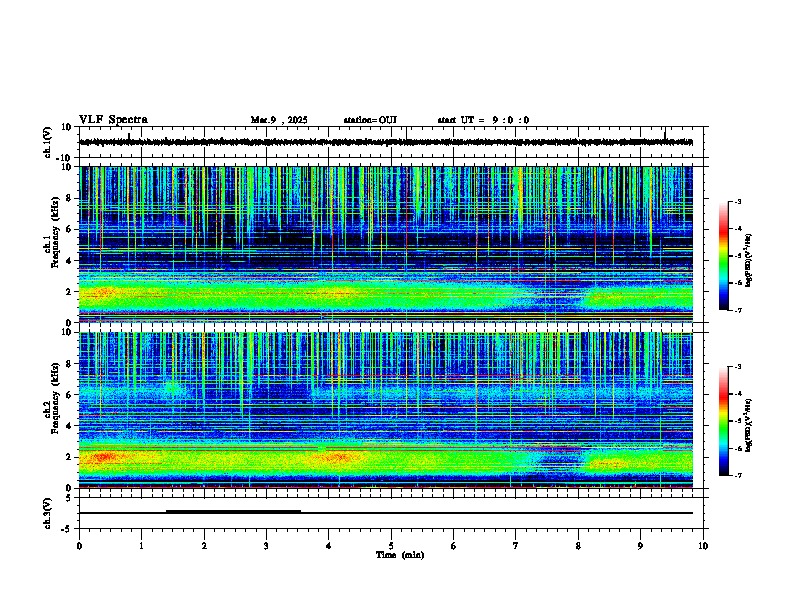Click the "-7" tick on the ch.1 colorbar
This screenshot has height=612, width=792.
tap(738, 310)
